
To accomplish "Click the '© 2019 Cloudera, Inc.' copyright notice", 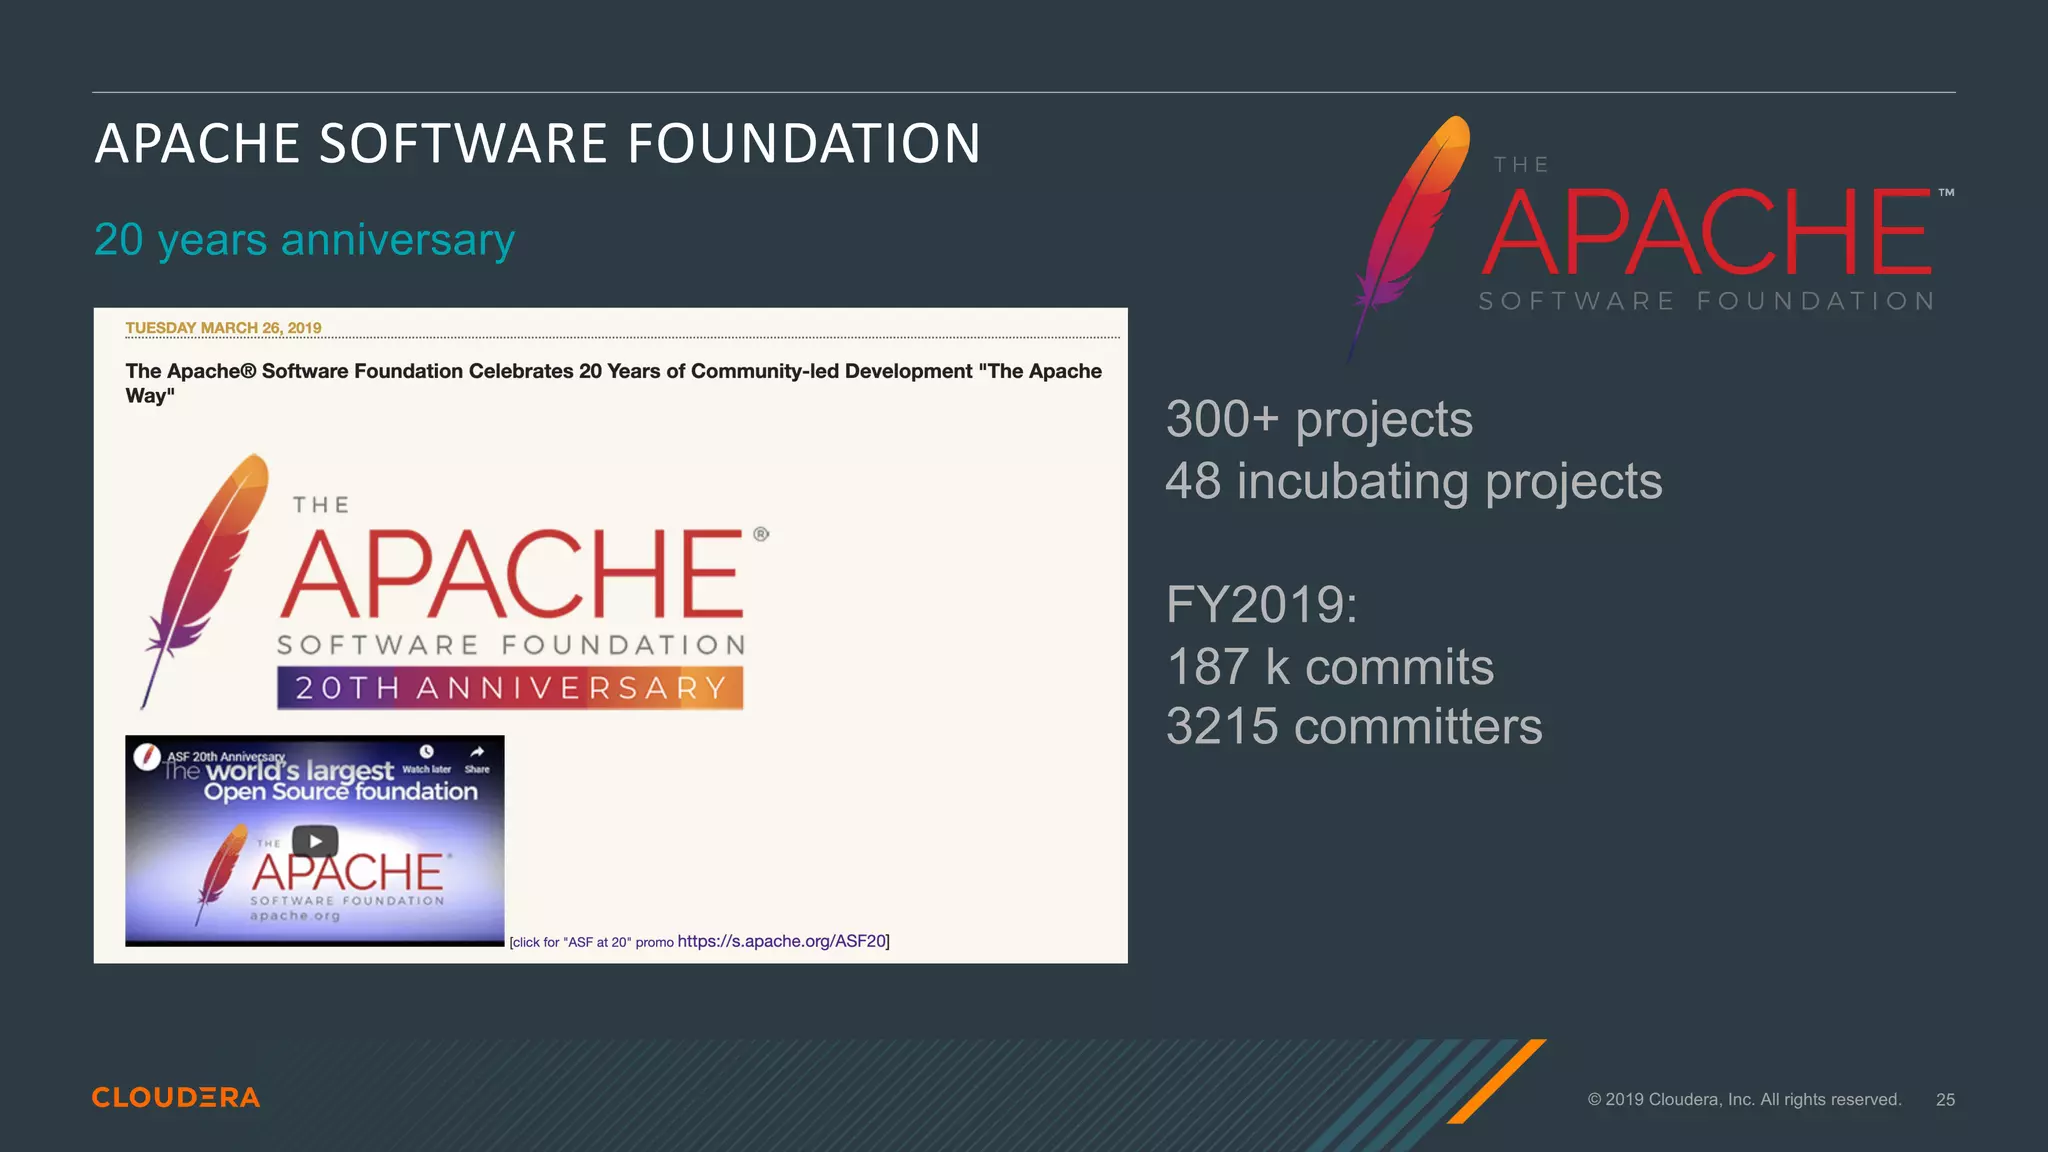I will (x=1744, y=1099).
